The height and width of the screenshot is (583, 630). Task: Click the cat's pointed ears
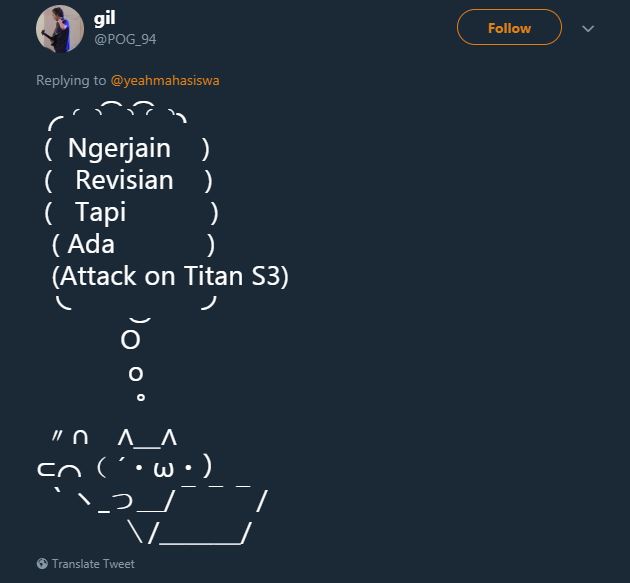click(x=147, y=438)
